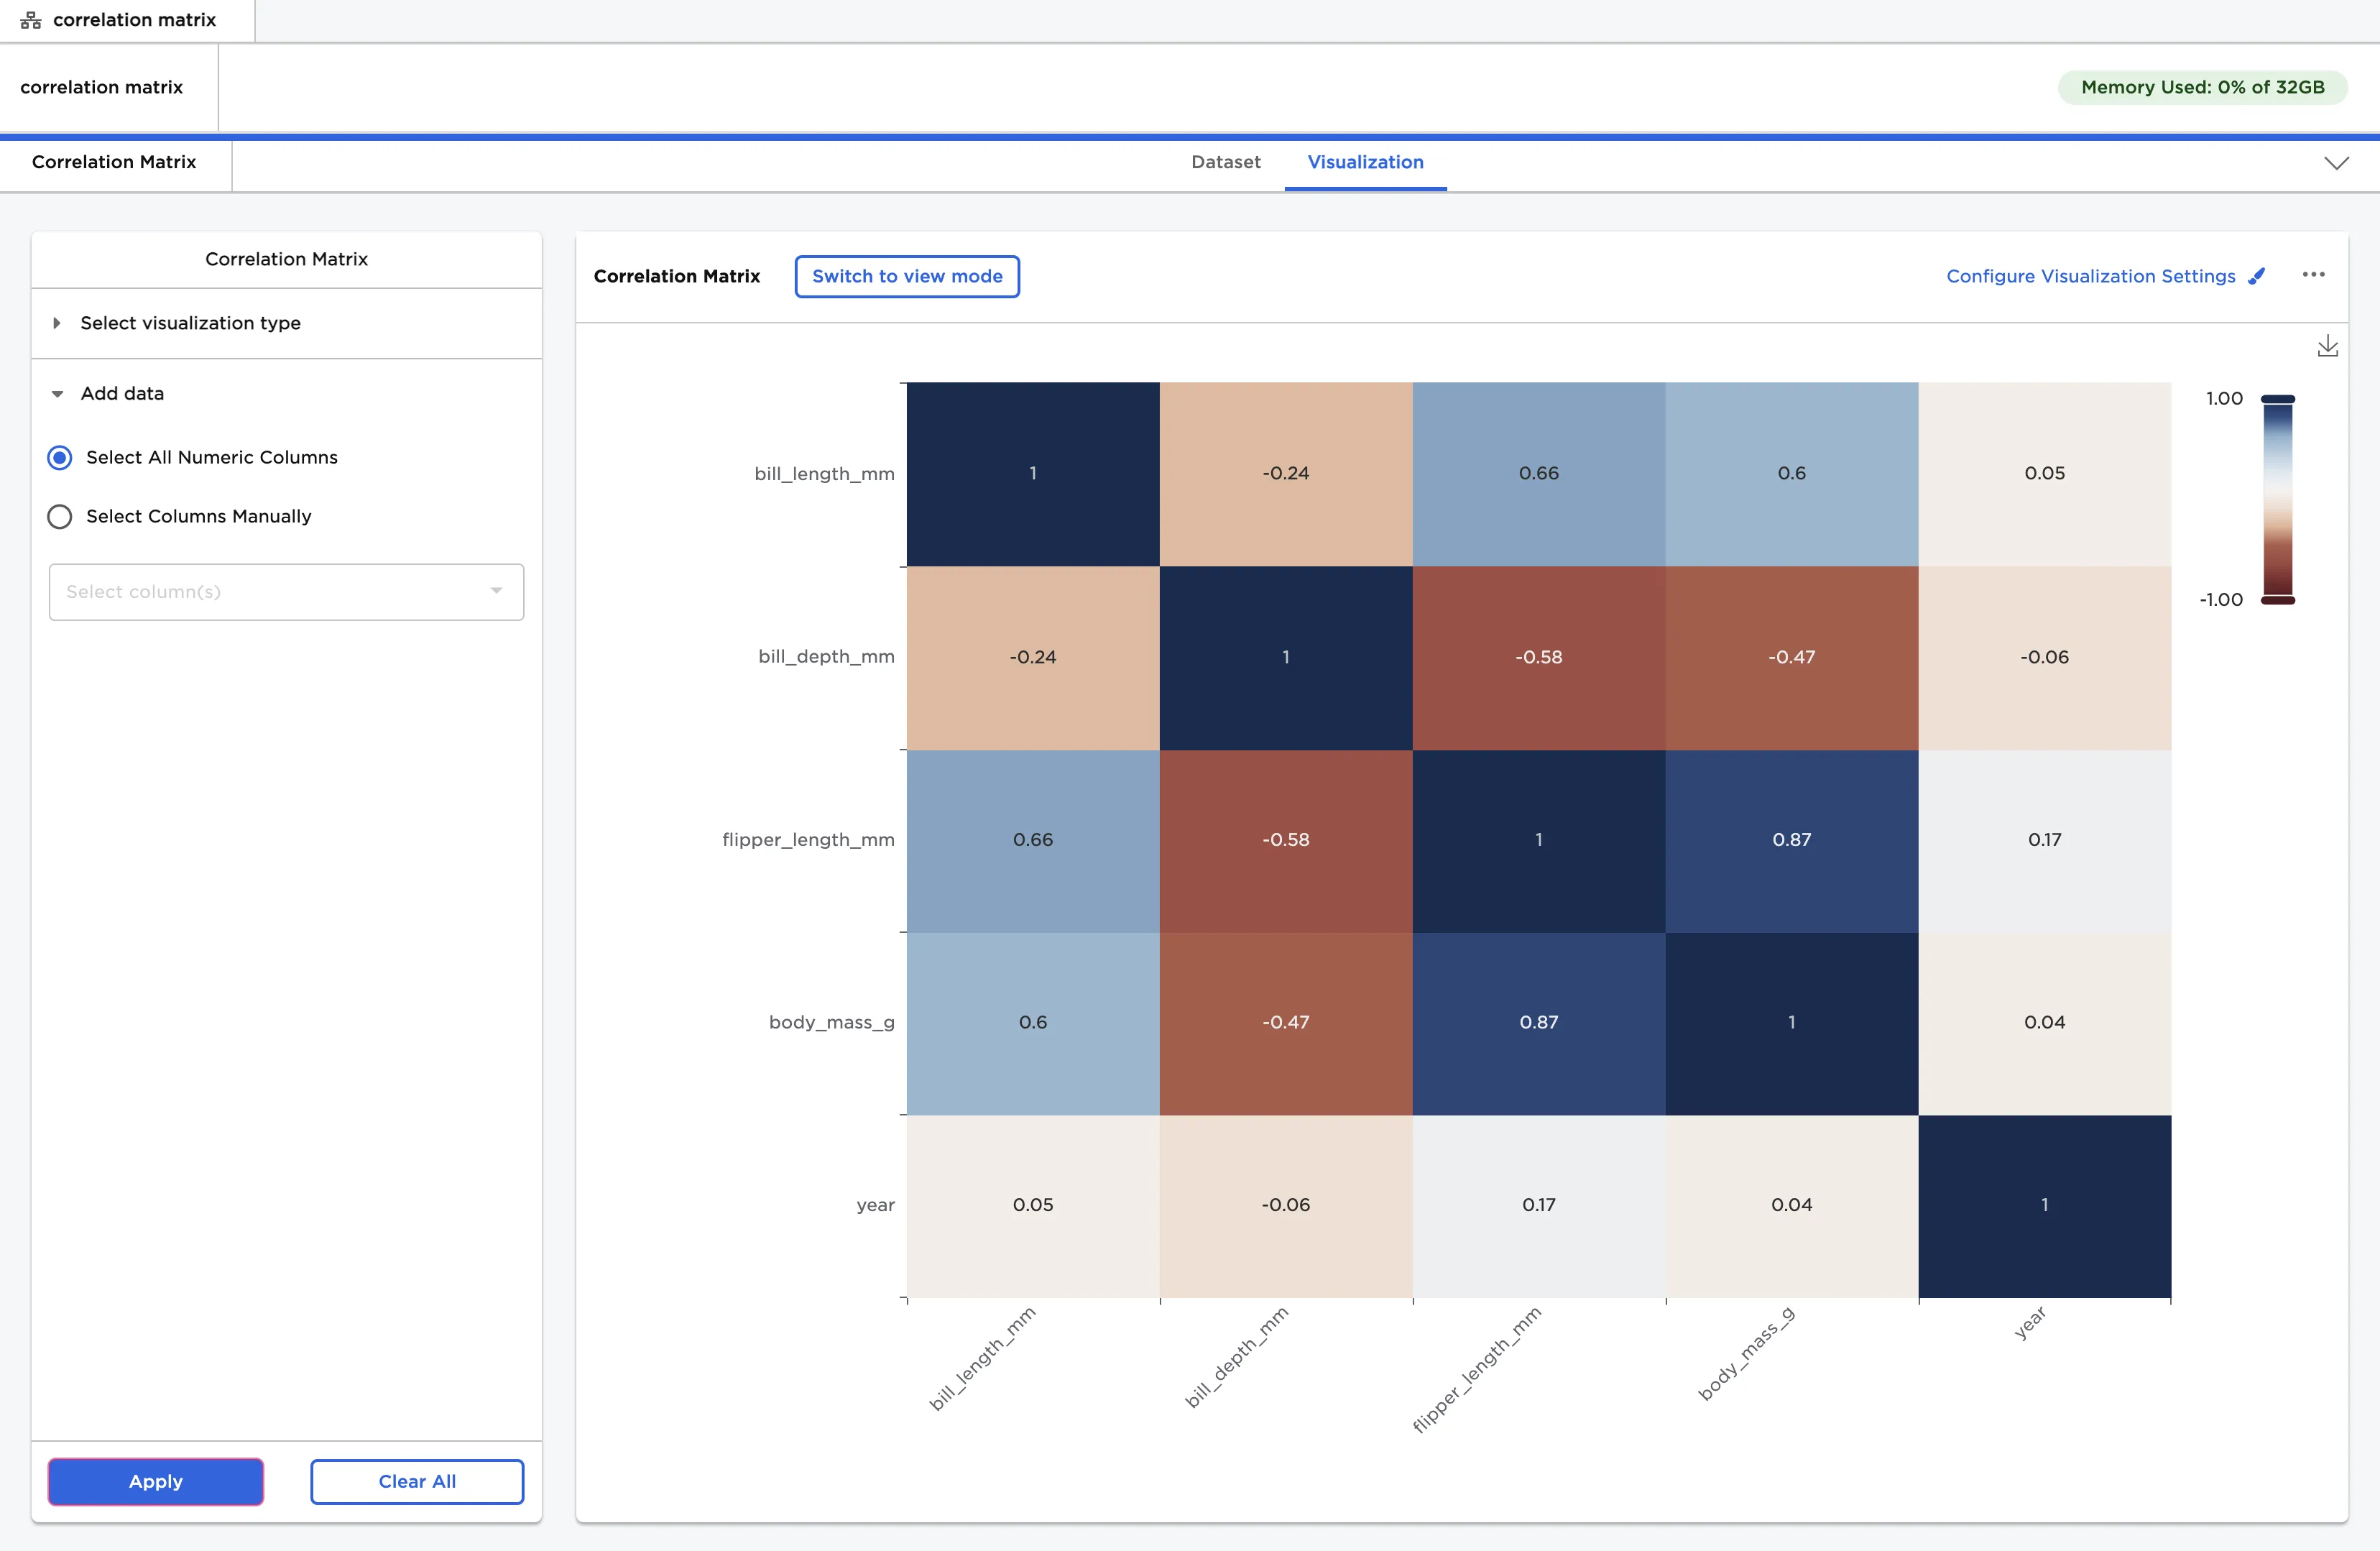Collapse the "Add data" section
This screenshot has width=2380, height=1551.
[x=57, y=393]
